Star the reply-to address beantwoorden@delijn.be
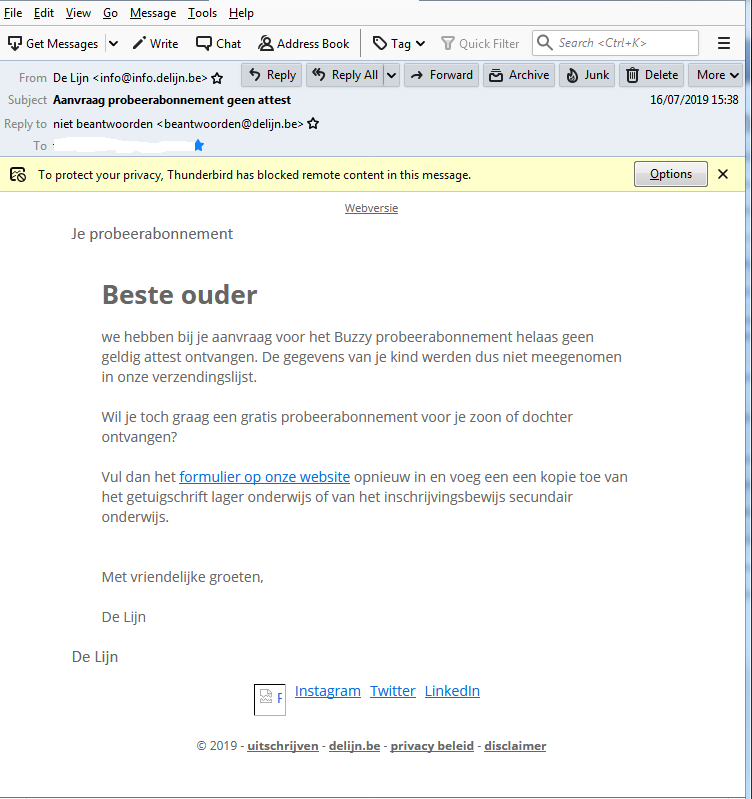Screen dimensions: 752x799 pyautogui.click(x=313, y=124)
